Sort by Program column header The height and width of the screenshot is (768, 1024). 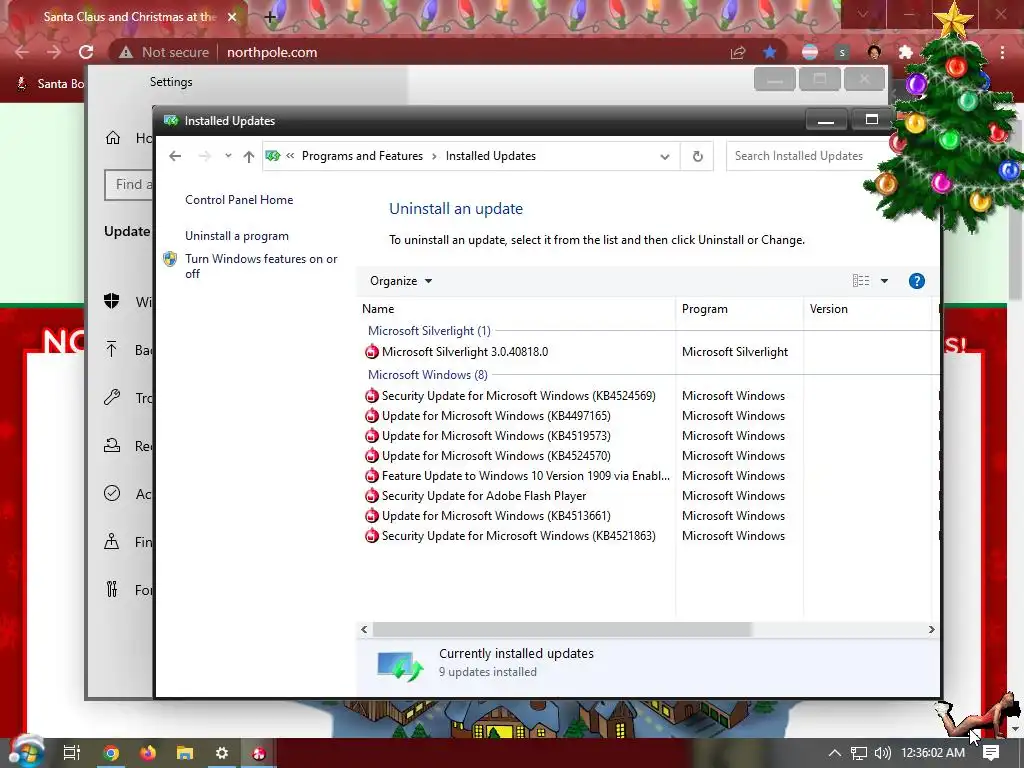click(x=739, y=309)
